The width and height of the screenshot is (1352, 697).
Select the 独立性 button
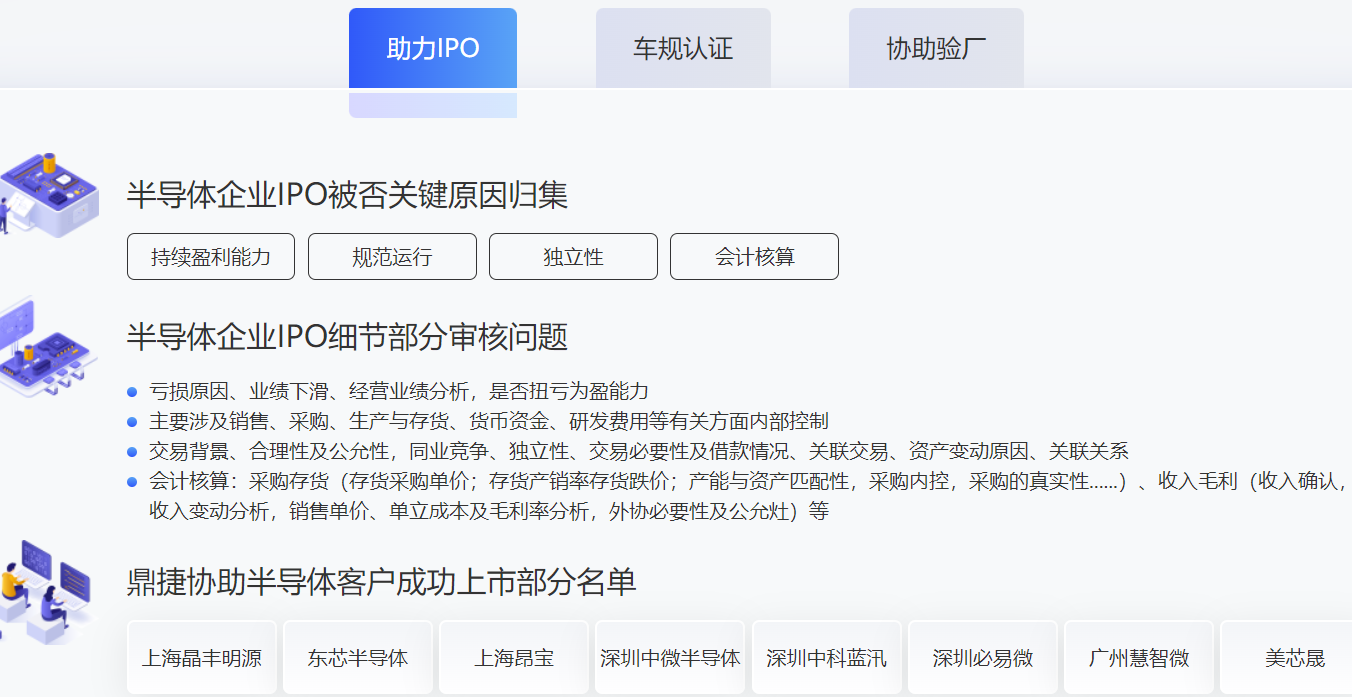coord(573,257)
